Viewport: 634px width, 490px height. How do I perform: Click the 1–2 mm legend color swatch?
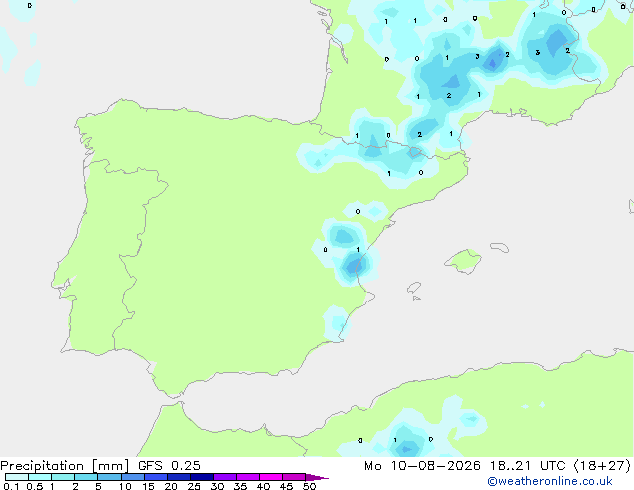coord(63,477)
